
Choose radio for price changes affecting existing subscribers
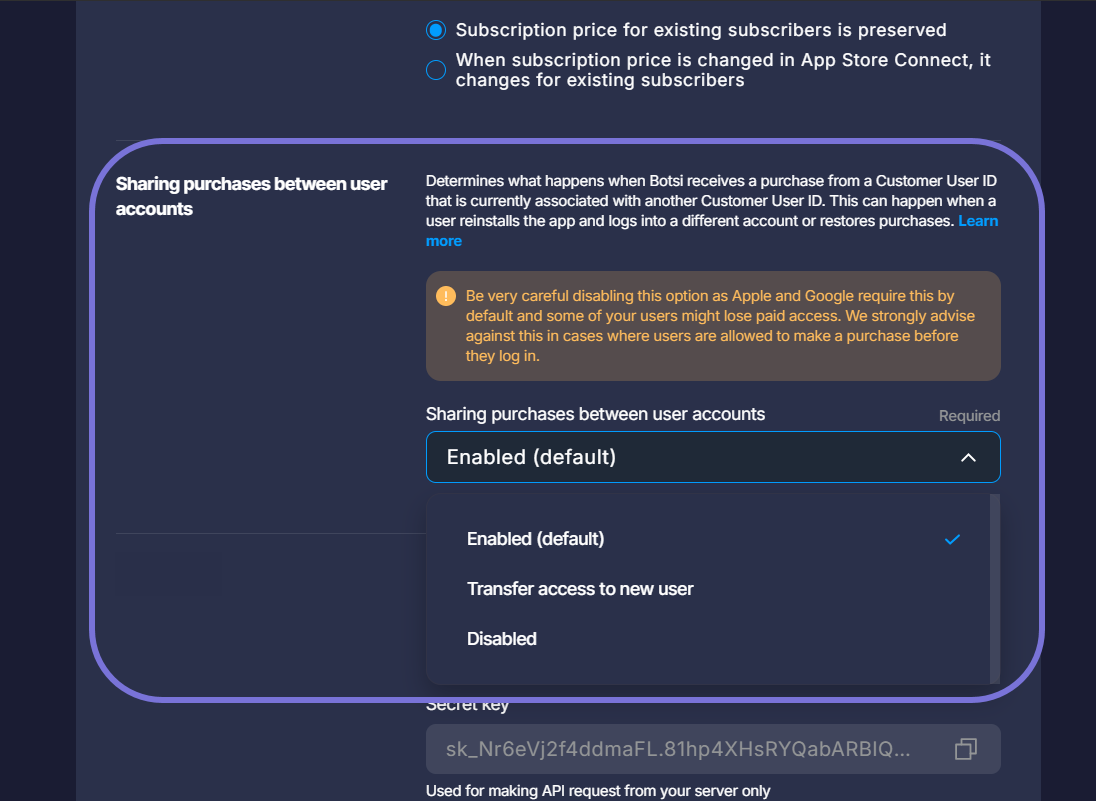click(436, 70)
